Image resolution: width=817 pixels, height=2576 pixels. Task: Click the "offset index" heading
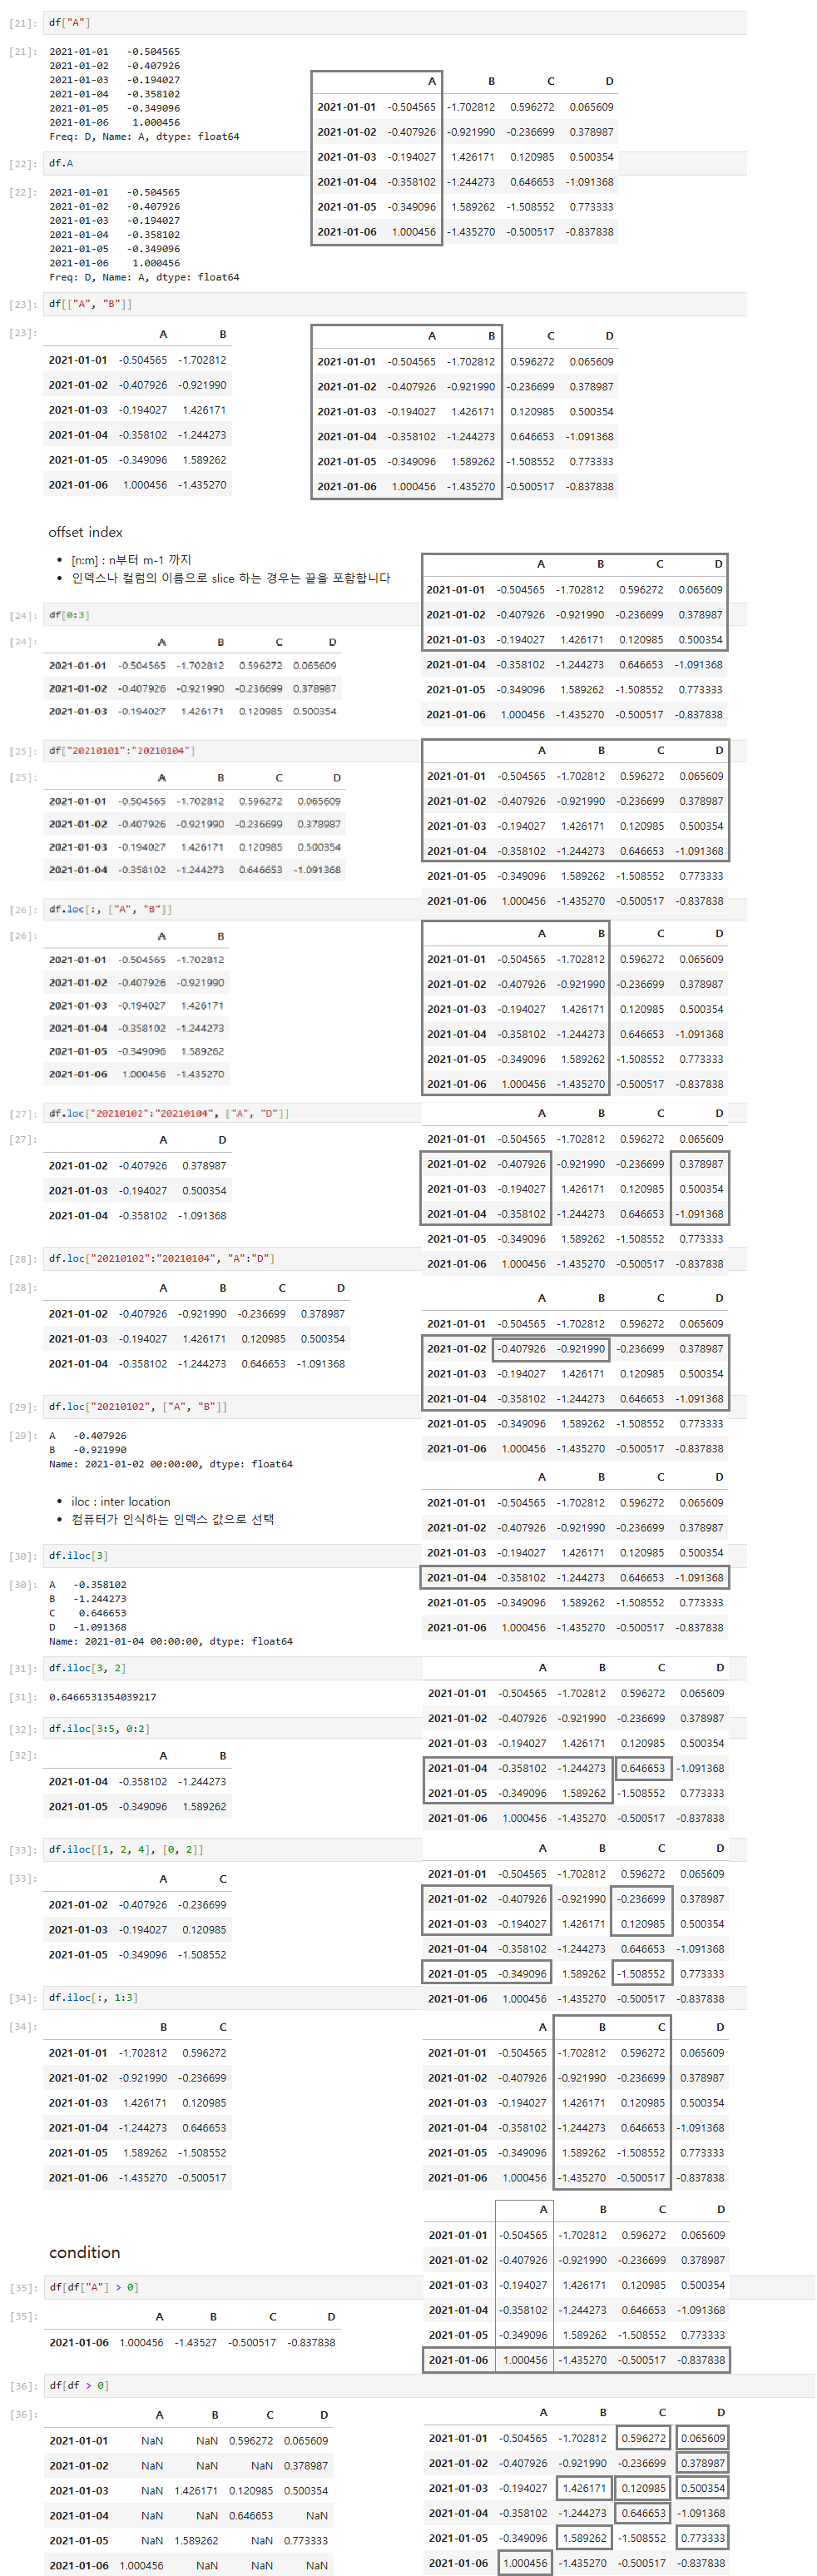coord(86,532)
